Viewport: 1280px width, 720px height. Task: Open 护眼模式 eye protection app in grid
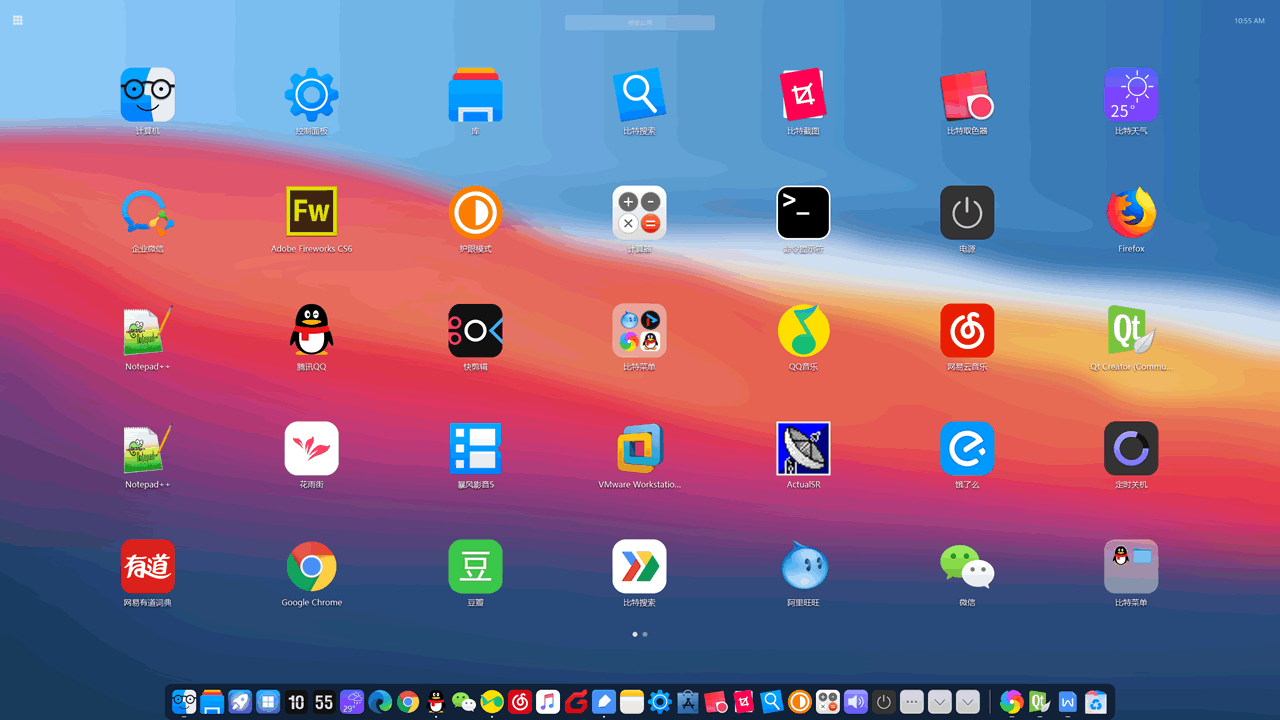[x=475, y=213]
